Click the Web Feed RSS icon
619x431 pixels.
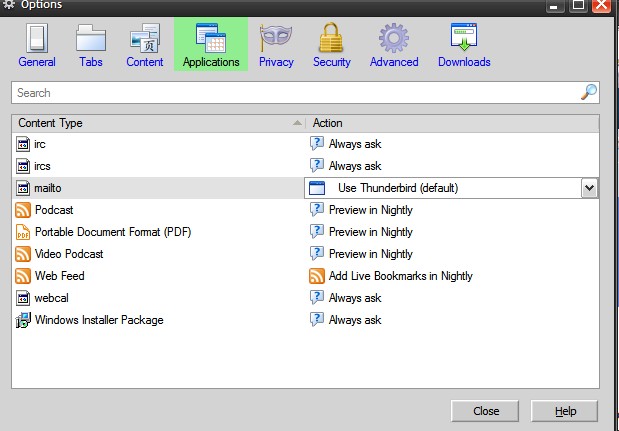24,276
